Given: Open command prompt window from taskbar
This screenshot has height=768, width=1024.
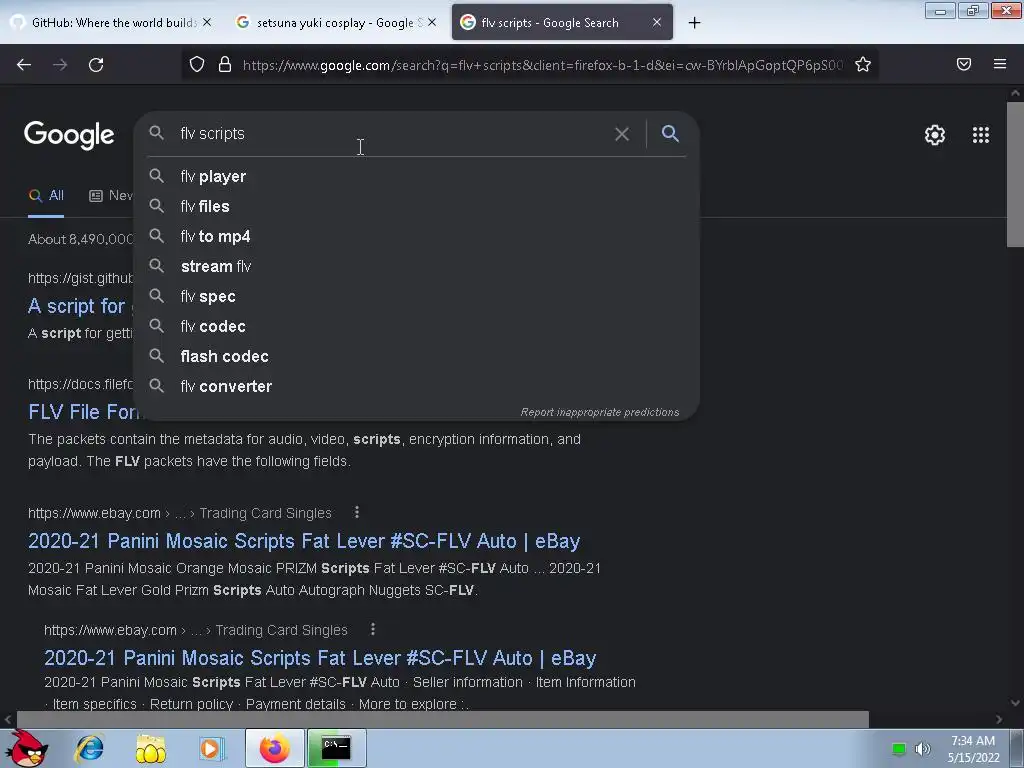Looking at the screenshot, I should point(336,748).
